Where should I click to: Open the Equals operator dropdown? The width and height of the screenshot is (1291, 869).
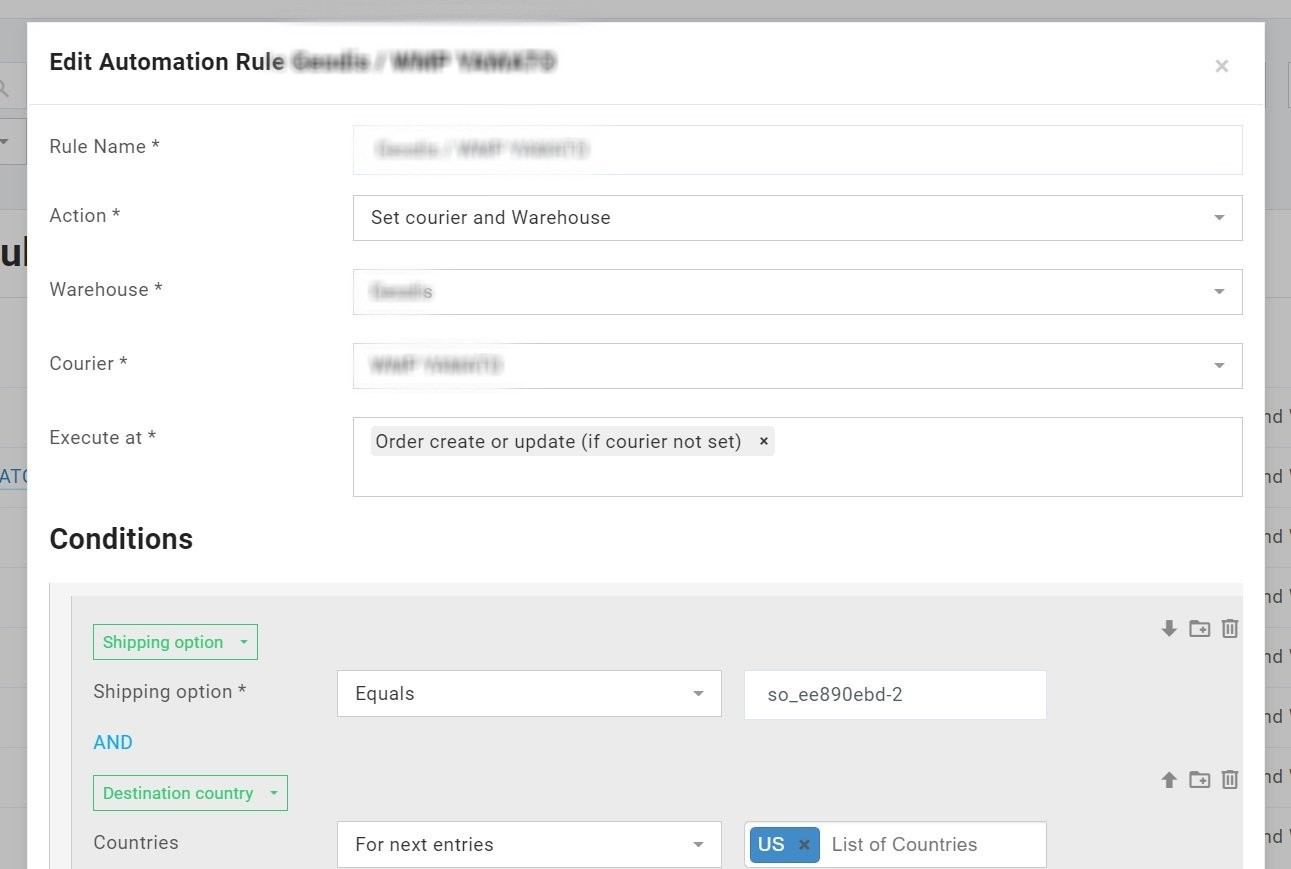click(529, 694)
